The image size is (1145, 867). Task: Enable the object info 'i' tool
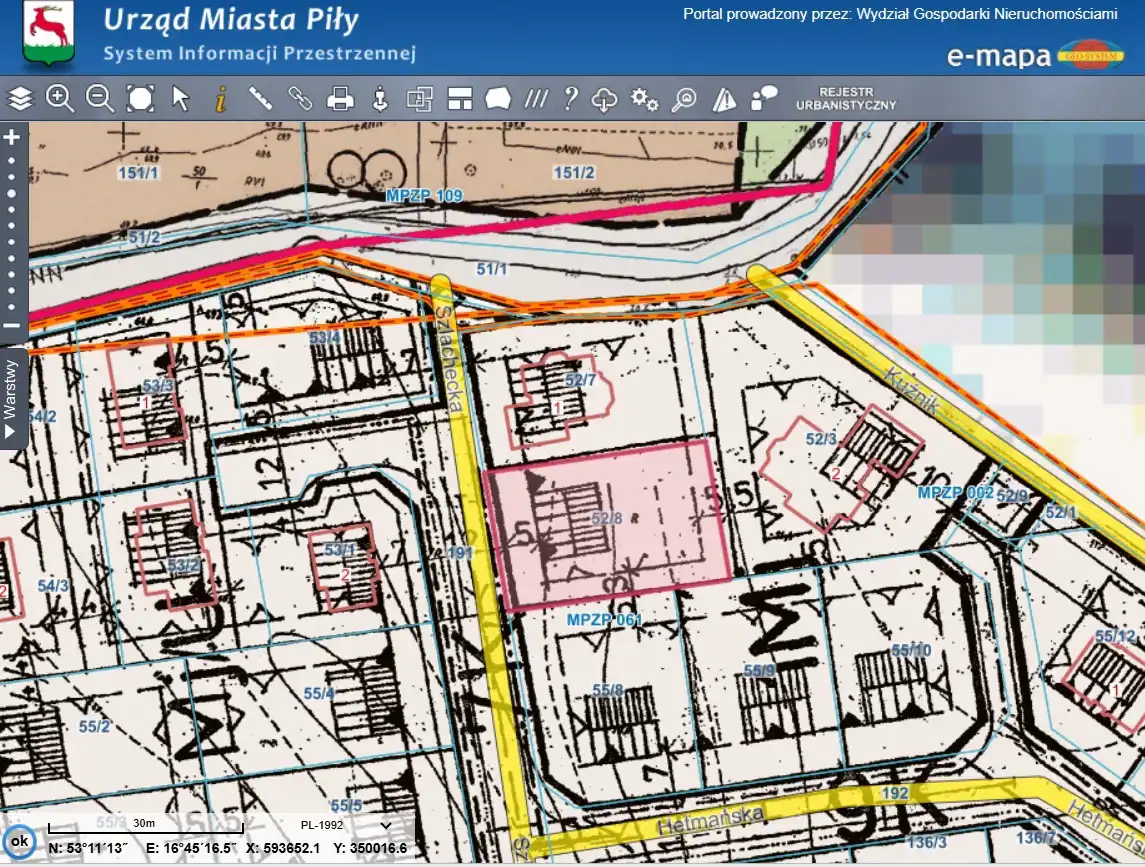pos(221,98)
